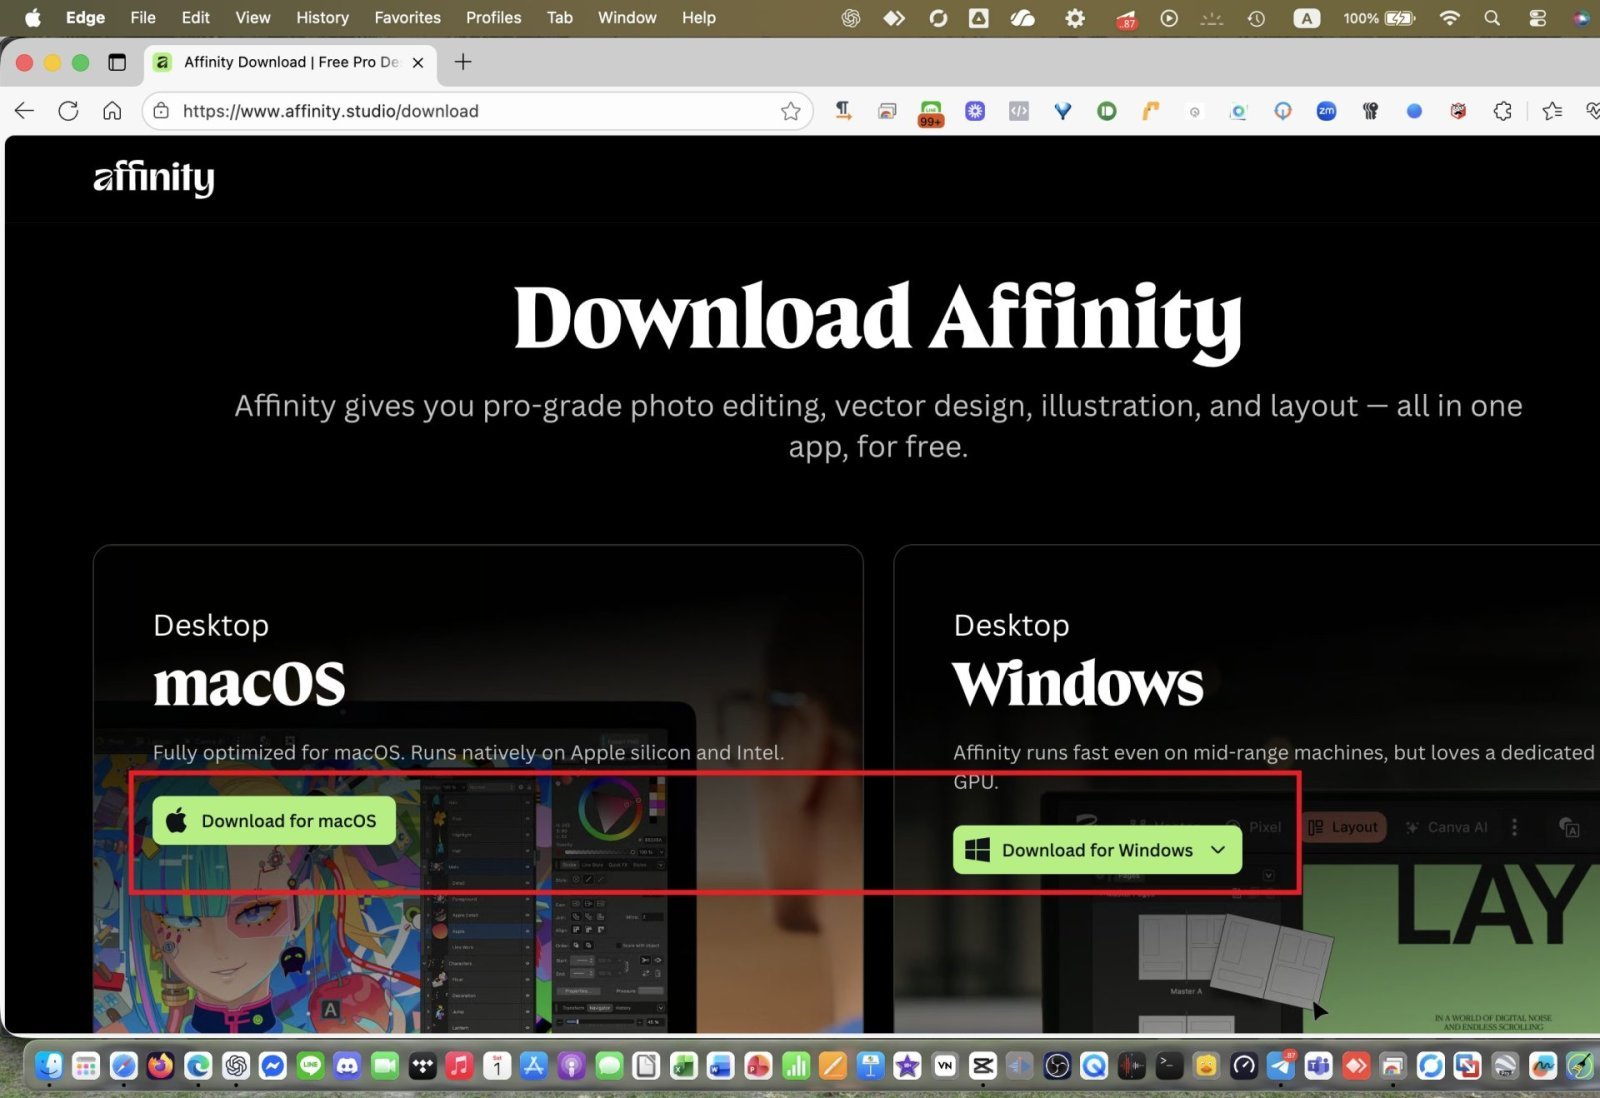Image resolution: width=1600 pixels, height=1098 pixels.
Task: Click the view site information lock icon
Action: 161,111
